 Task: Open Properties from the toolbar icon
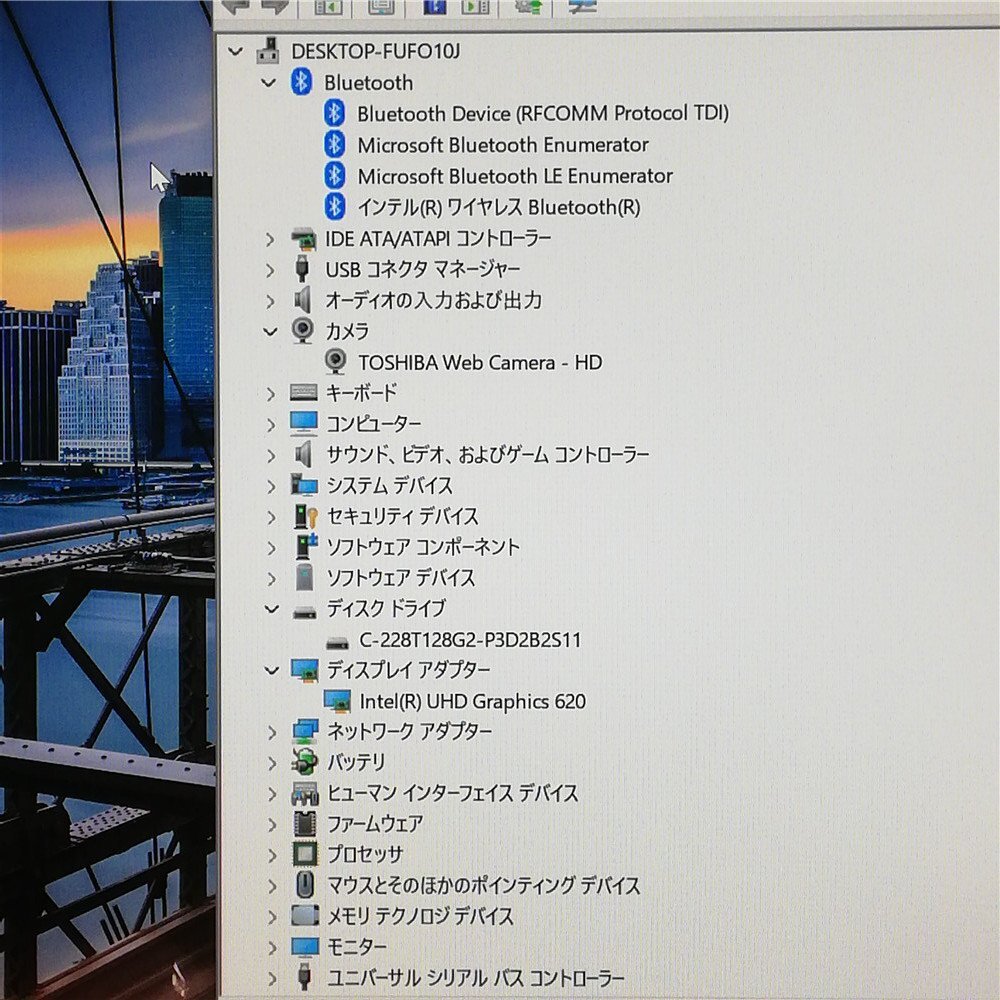(x=383, y=7)
